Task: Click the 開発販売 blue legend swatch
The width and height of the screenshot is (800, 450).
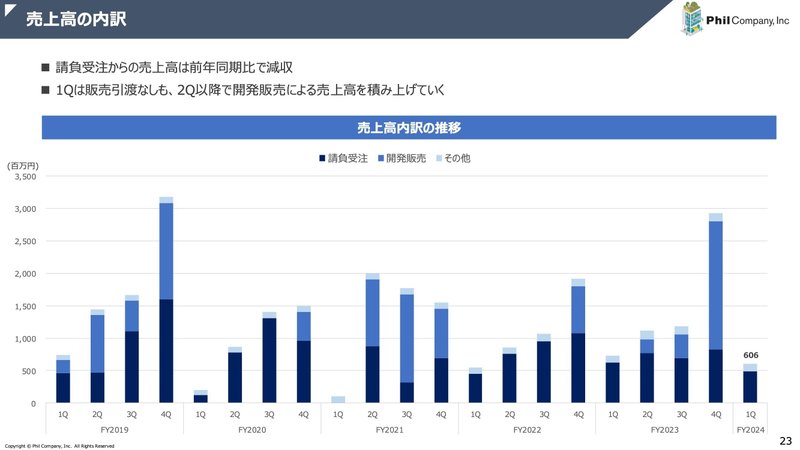Action: click(x=381, y=158)
